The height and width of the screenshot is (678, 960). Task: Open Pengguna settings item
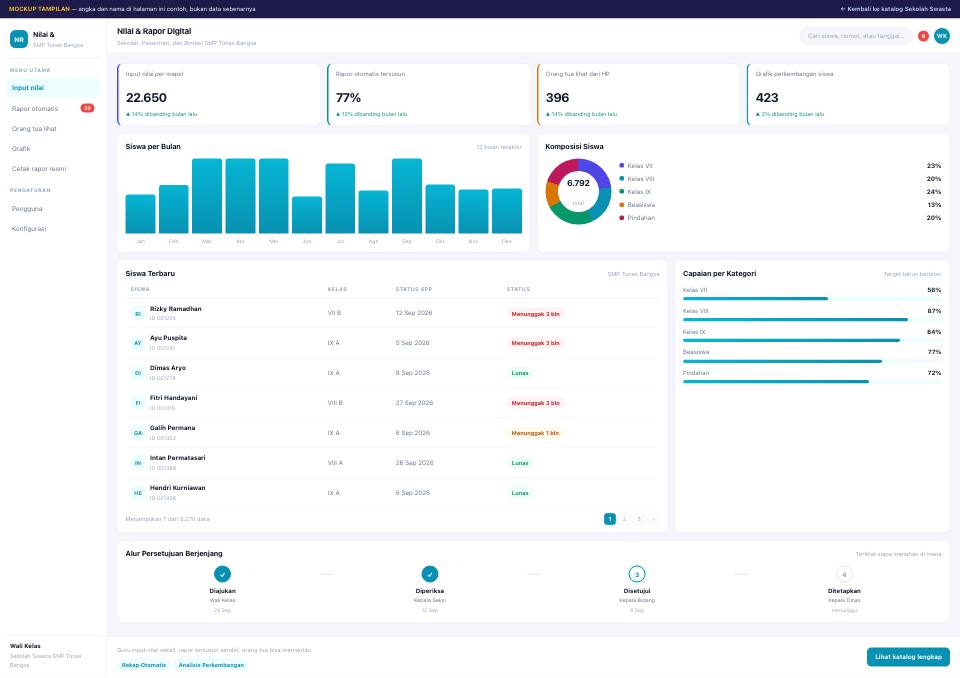(53, 209)
